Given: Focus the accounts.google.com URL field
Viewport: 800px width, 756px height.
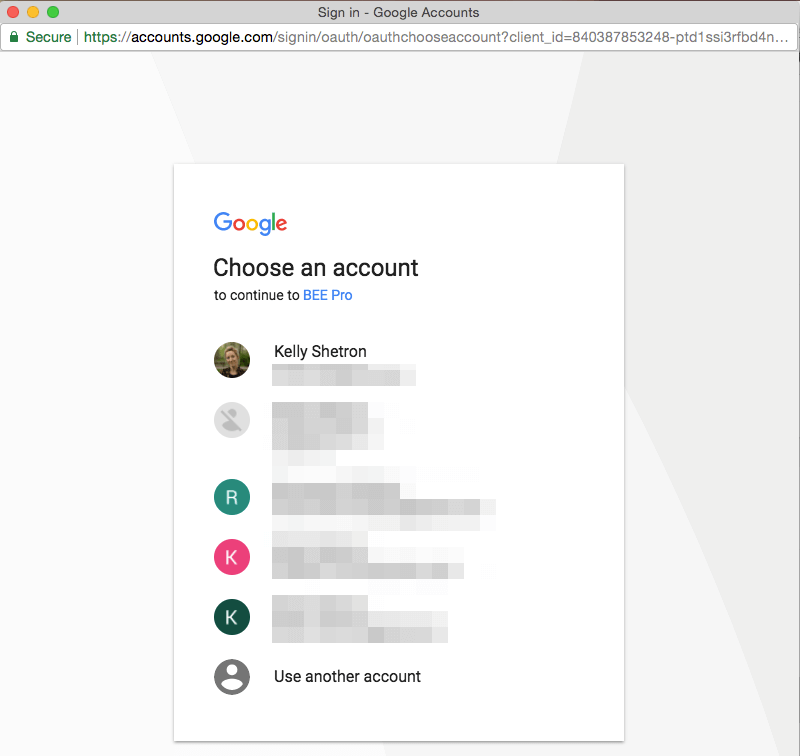Looking at the screenshot, I should coord(436,37).
